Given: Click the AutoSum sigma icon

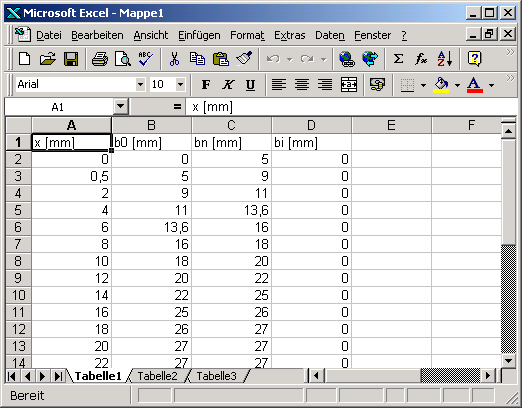Looking at the screenshot, I should [x=398, y=59].
